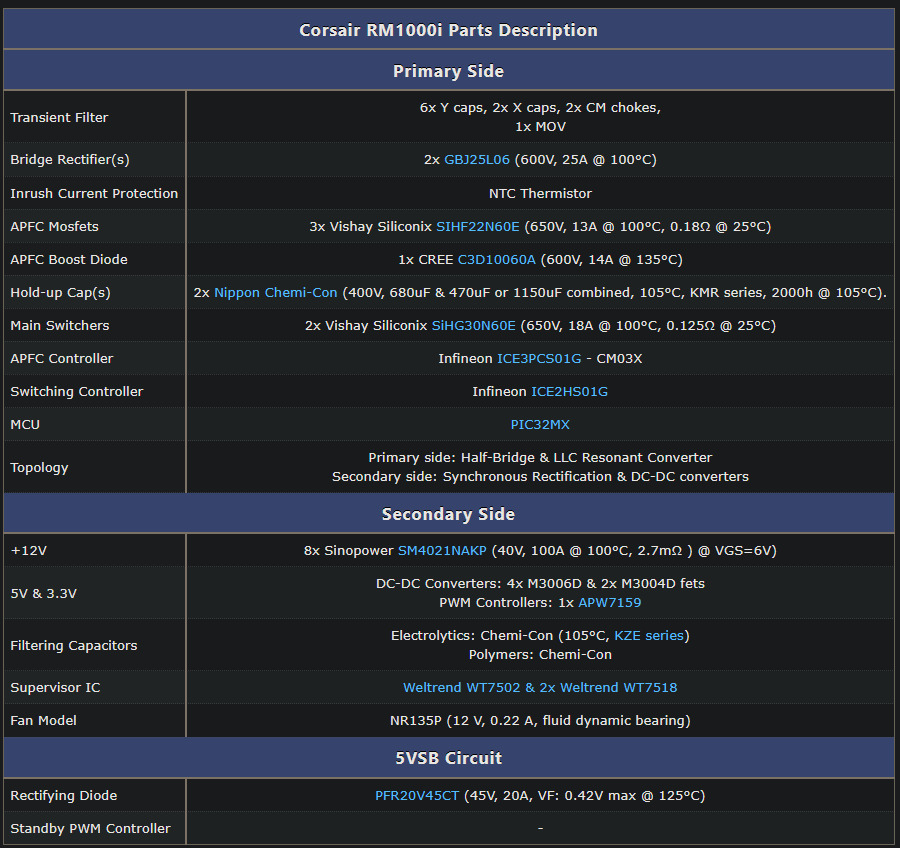This screenshot has width=900, height=848.
Task: Click the '1x MOV' text line
Action: 540,127
